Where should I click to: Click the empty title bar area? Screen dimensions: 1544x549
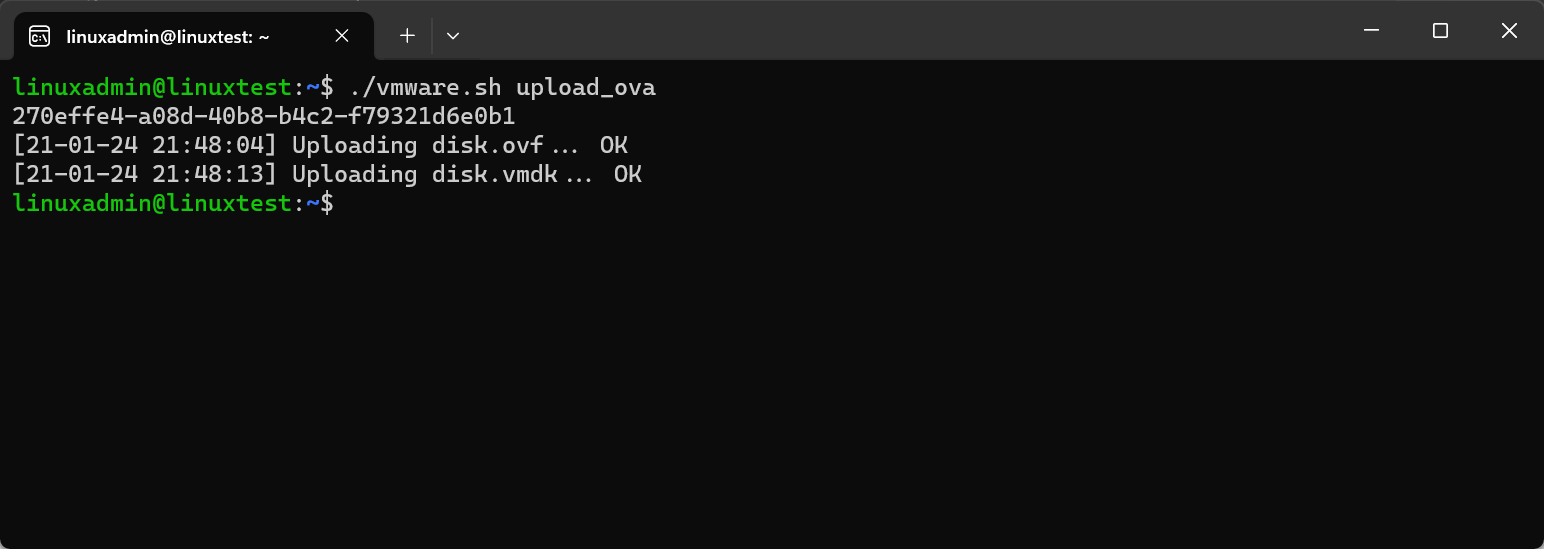point(900,31)
